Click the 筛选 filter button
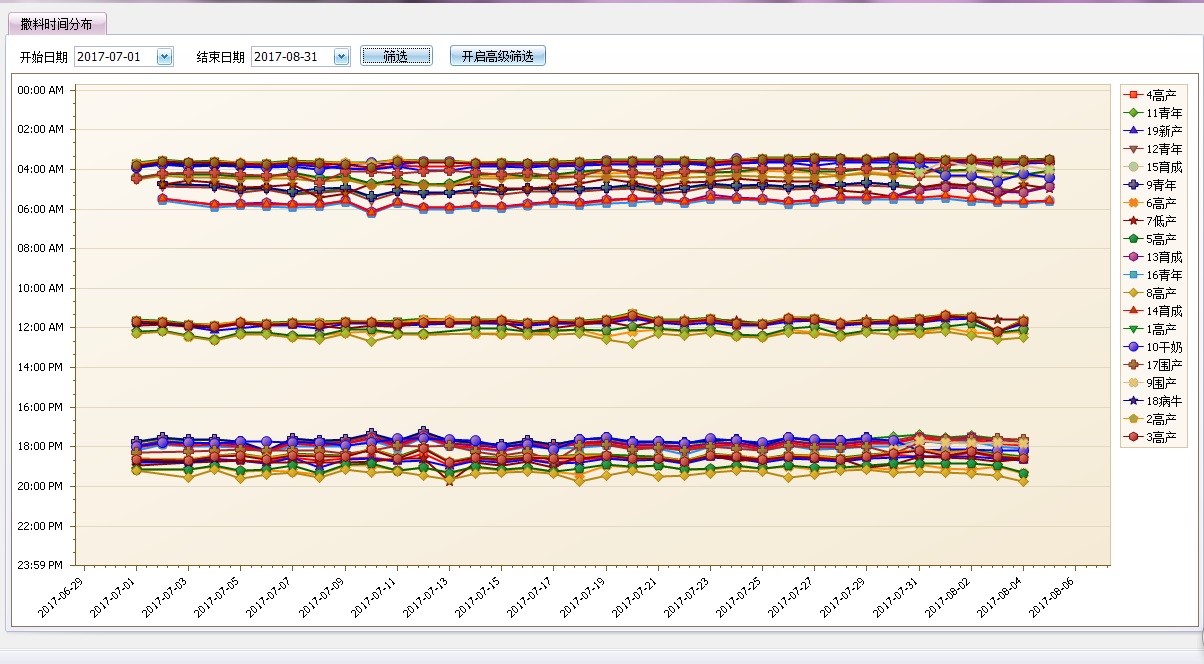 (396, 56)
